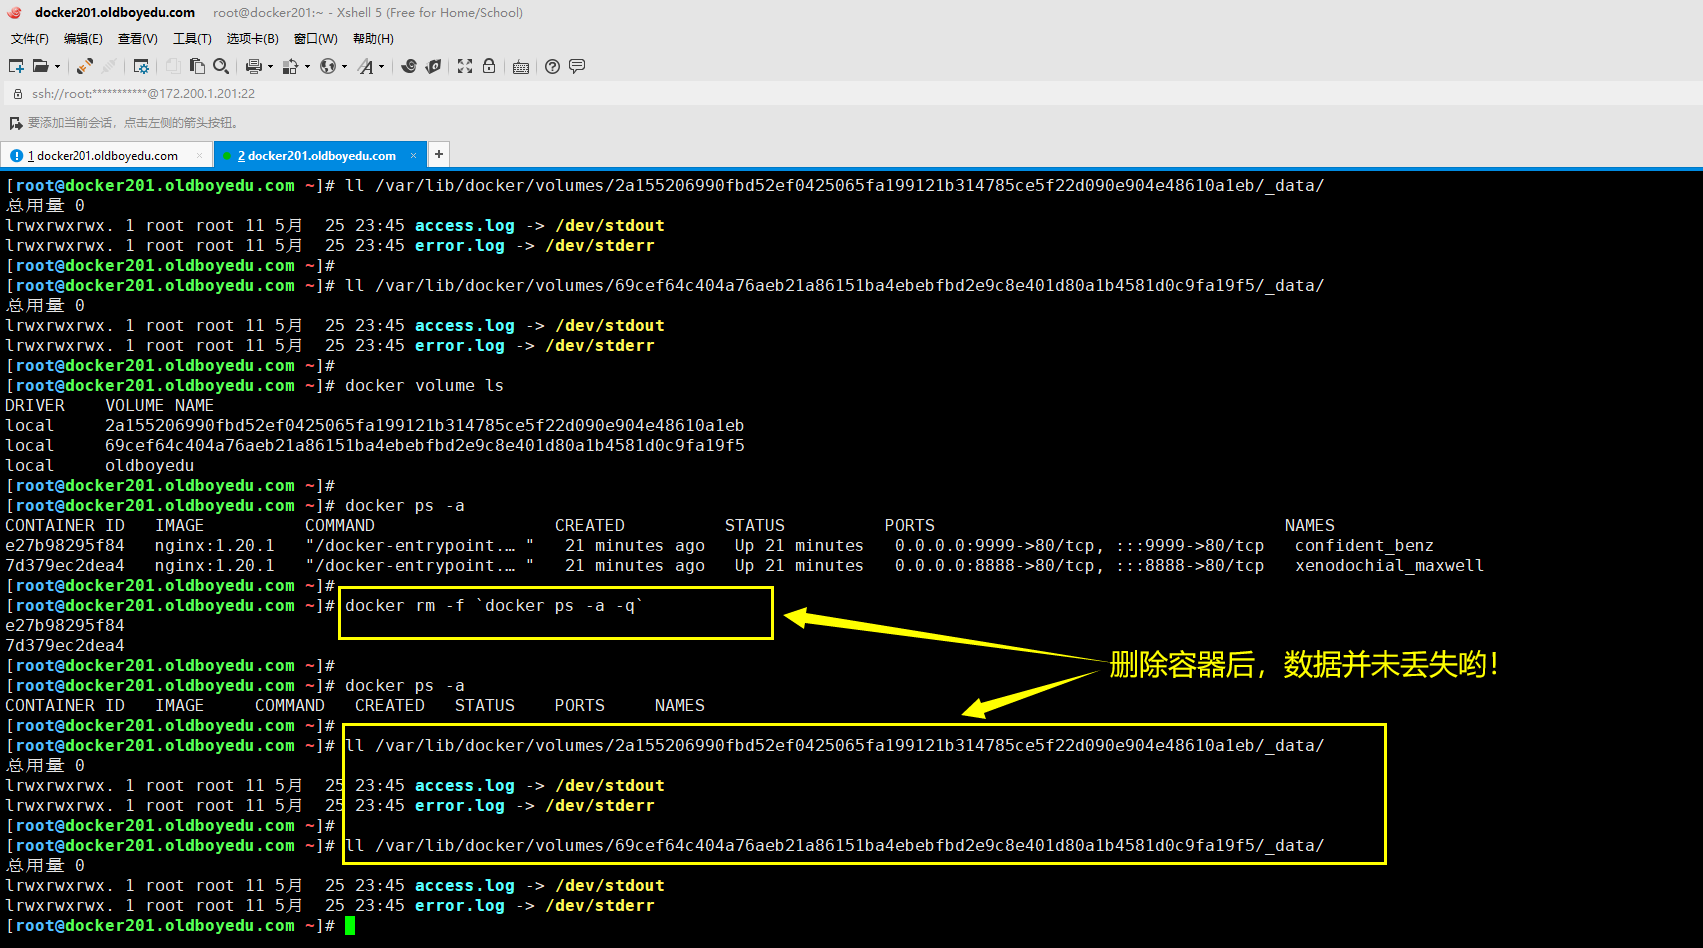Toggle the virtual keyboard icon
Image resolution: width=1703 pixels, height=948 pixels.
pyautogui.click(x=521, y=67)
